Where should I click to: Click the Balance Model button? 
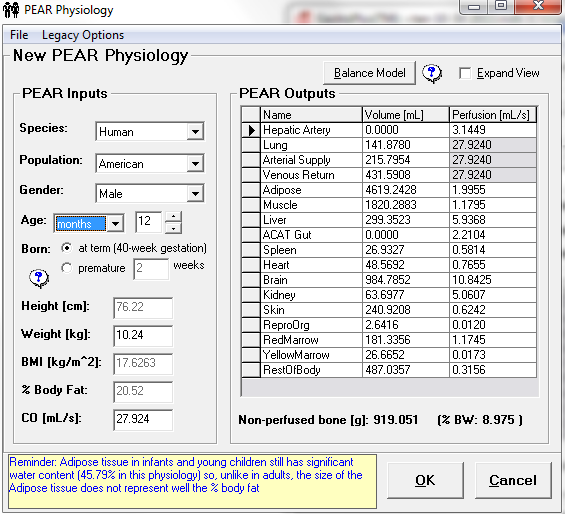coord(370,73)
